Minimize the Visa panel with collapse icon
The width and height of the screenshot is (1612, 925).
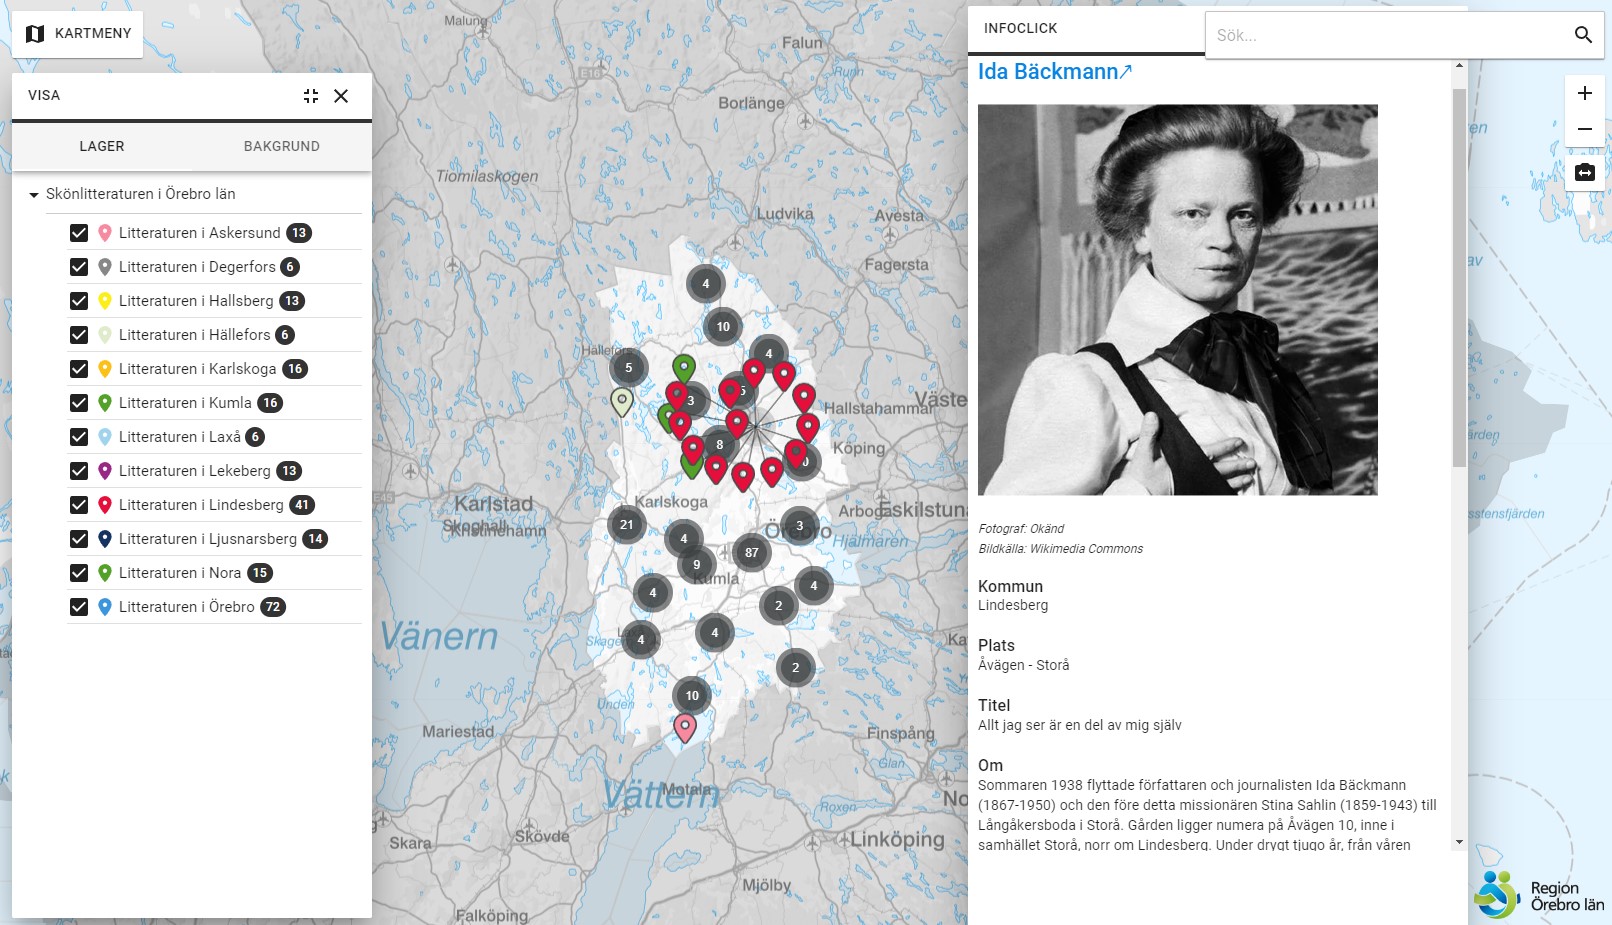(311, 96)
